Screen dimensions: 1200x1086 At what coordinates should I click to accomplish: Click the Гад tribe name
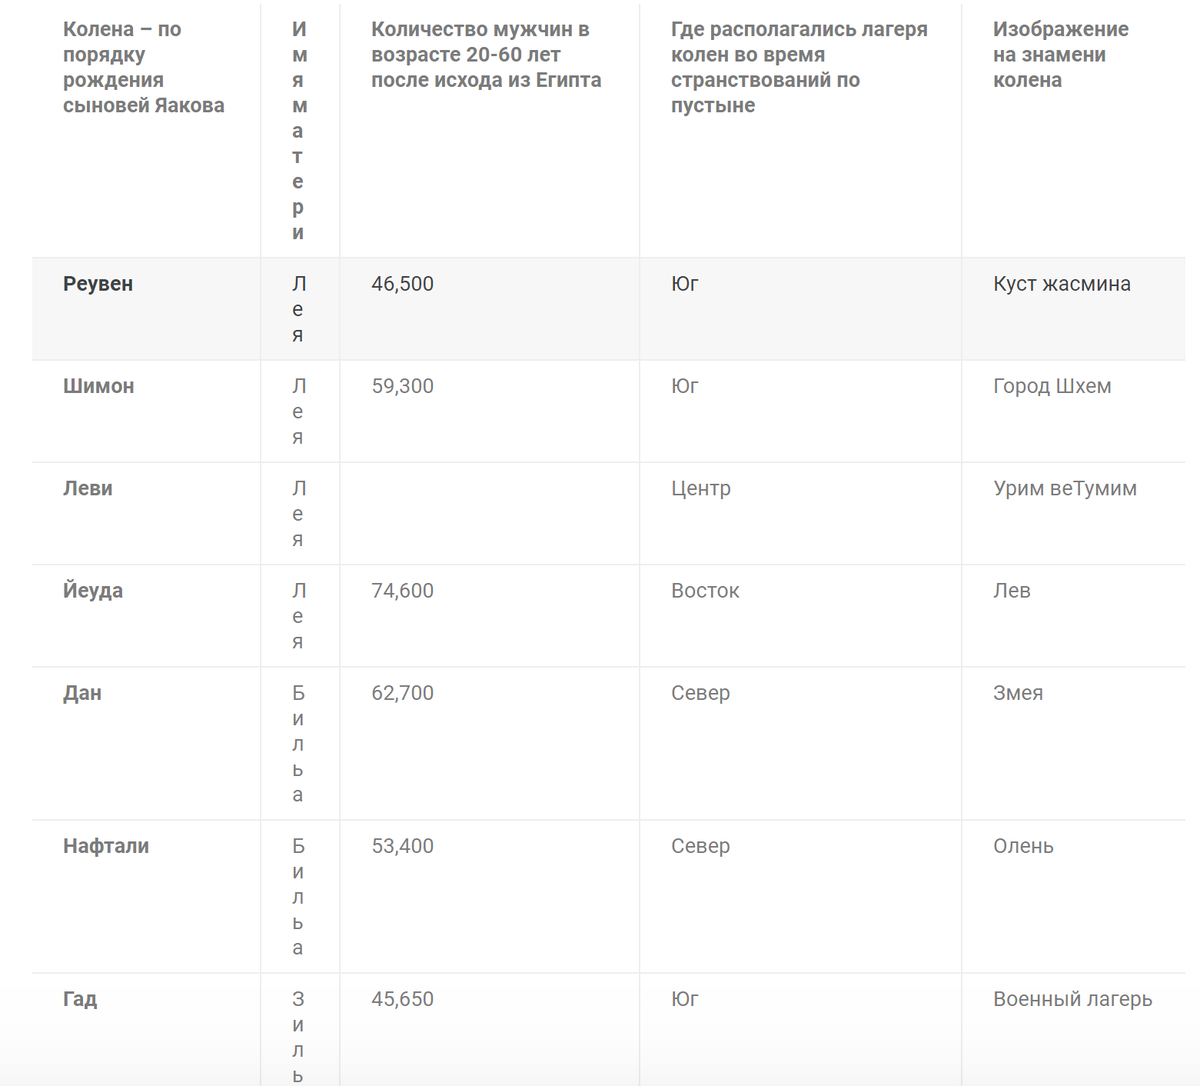tap(80, 999)
